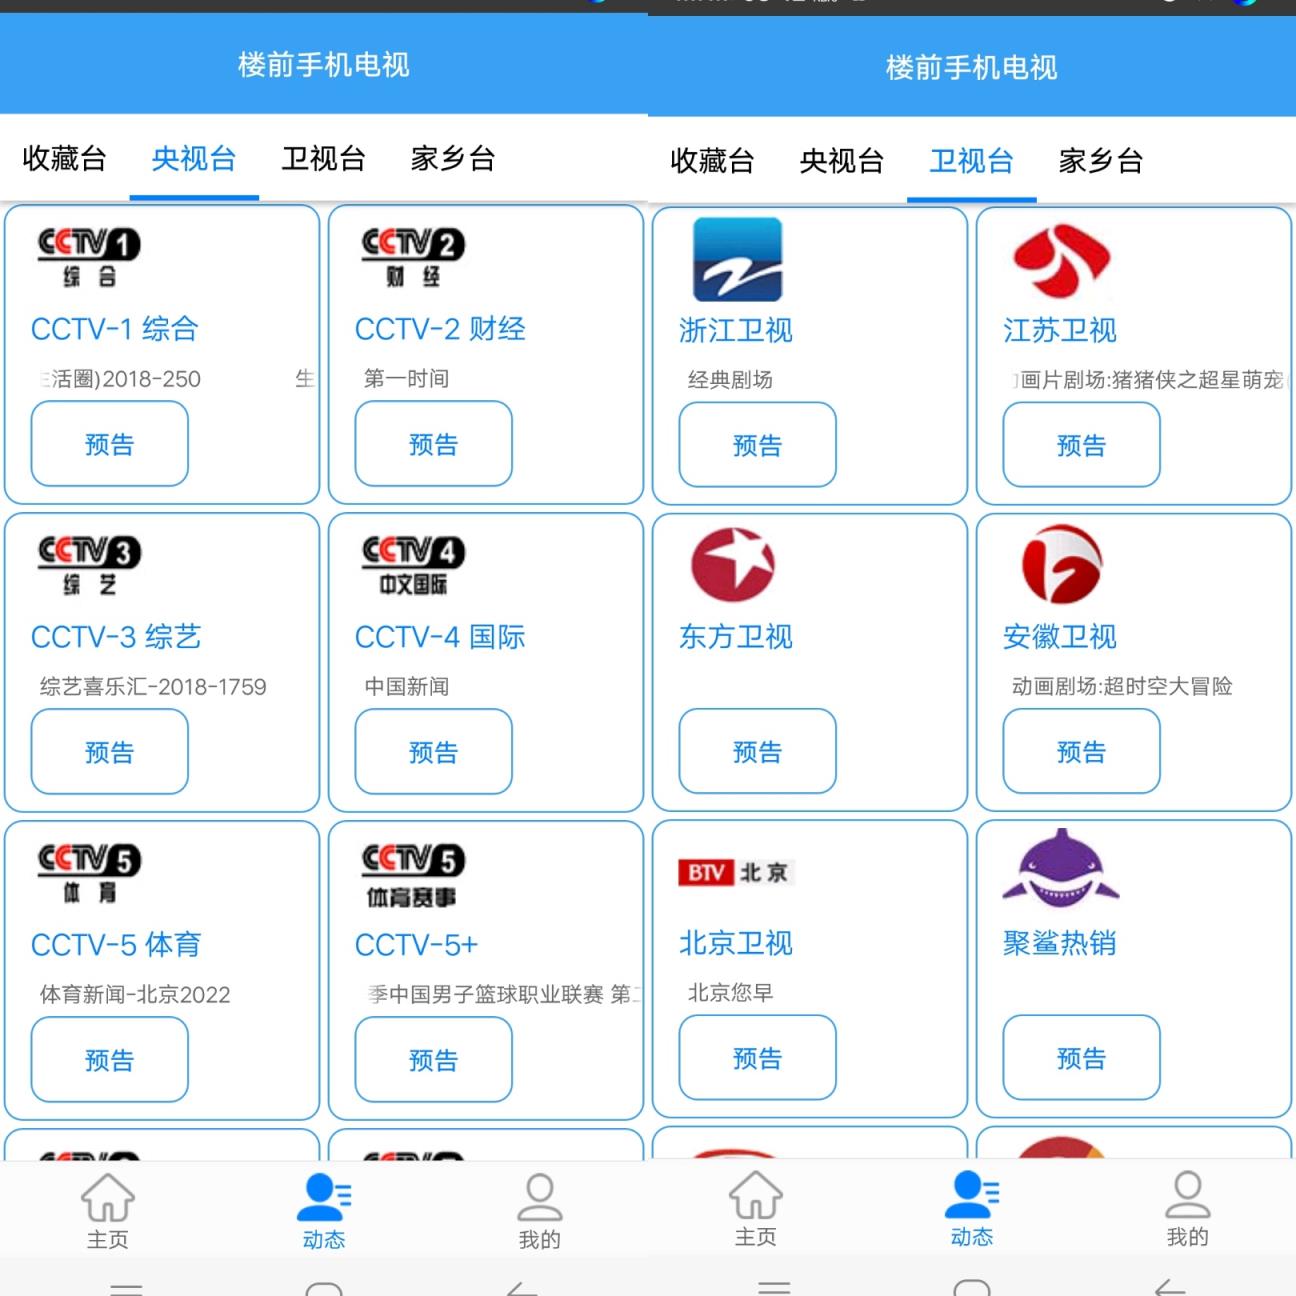The height and width of the screenshot is (1296, 1296).
Task: Open the 家乡台 tab
Action: click(452, 159)
